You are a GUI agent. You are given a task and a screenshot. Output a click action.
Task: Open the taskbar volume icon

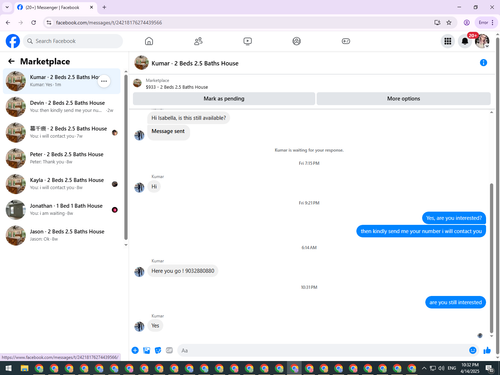(x=441, y=368)
